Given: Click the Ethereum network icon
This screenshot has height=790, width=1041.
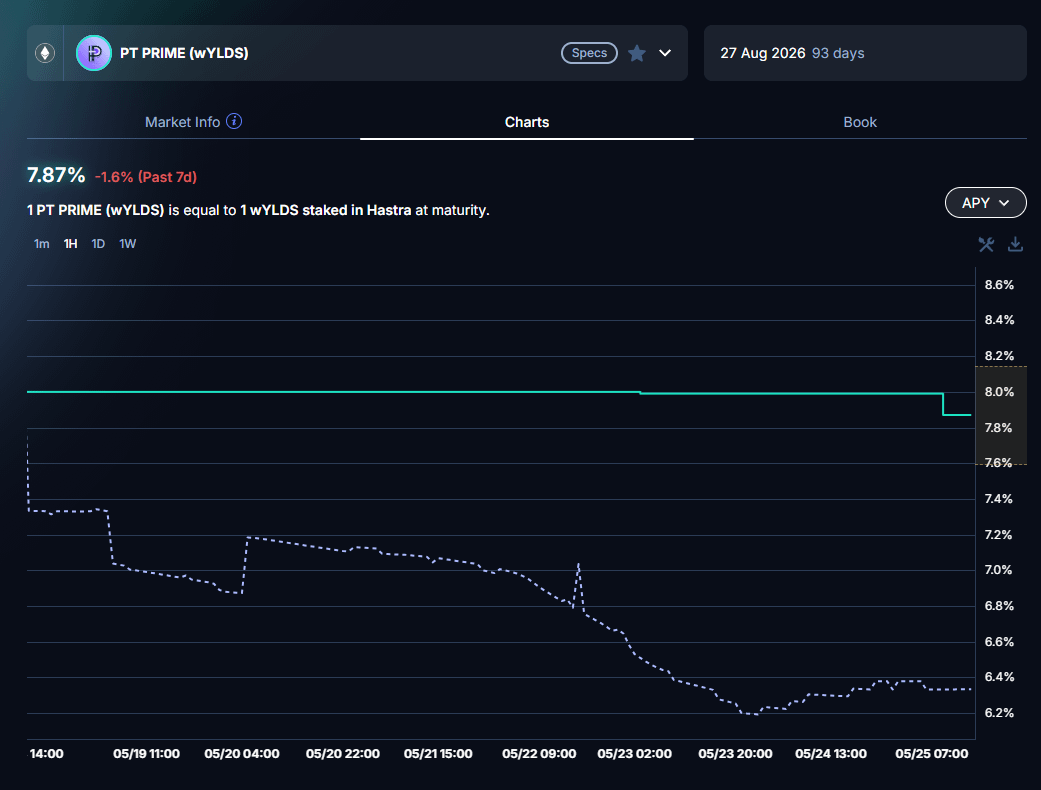Looking at the screenshot, I should [45, 53].
